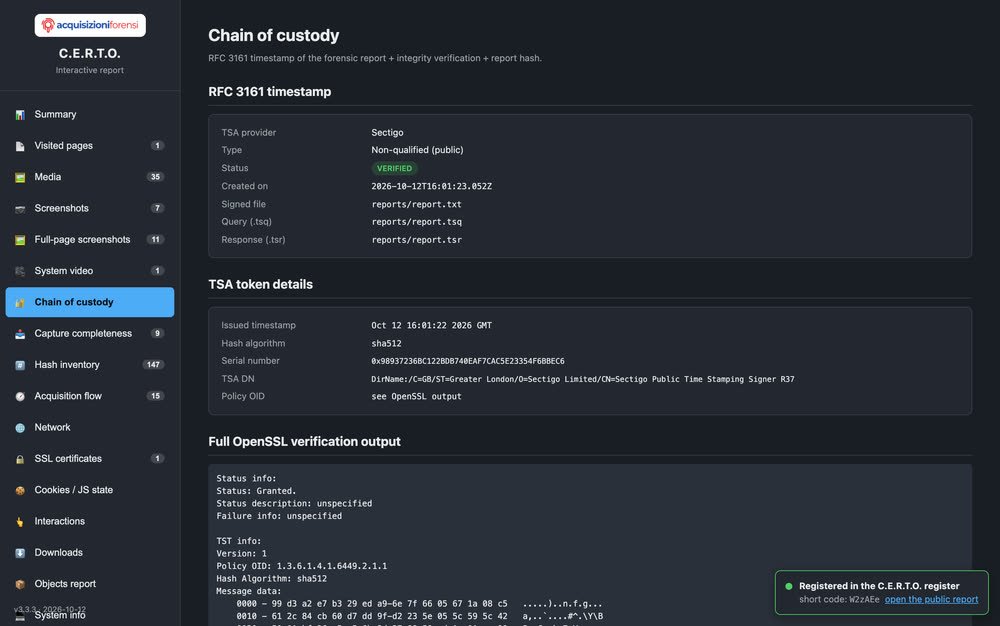Click the System video camera icon

click(x=20, y=271)
